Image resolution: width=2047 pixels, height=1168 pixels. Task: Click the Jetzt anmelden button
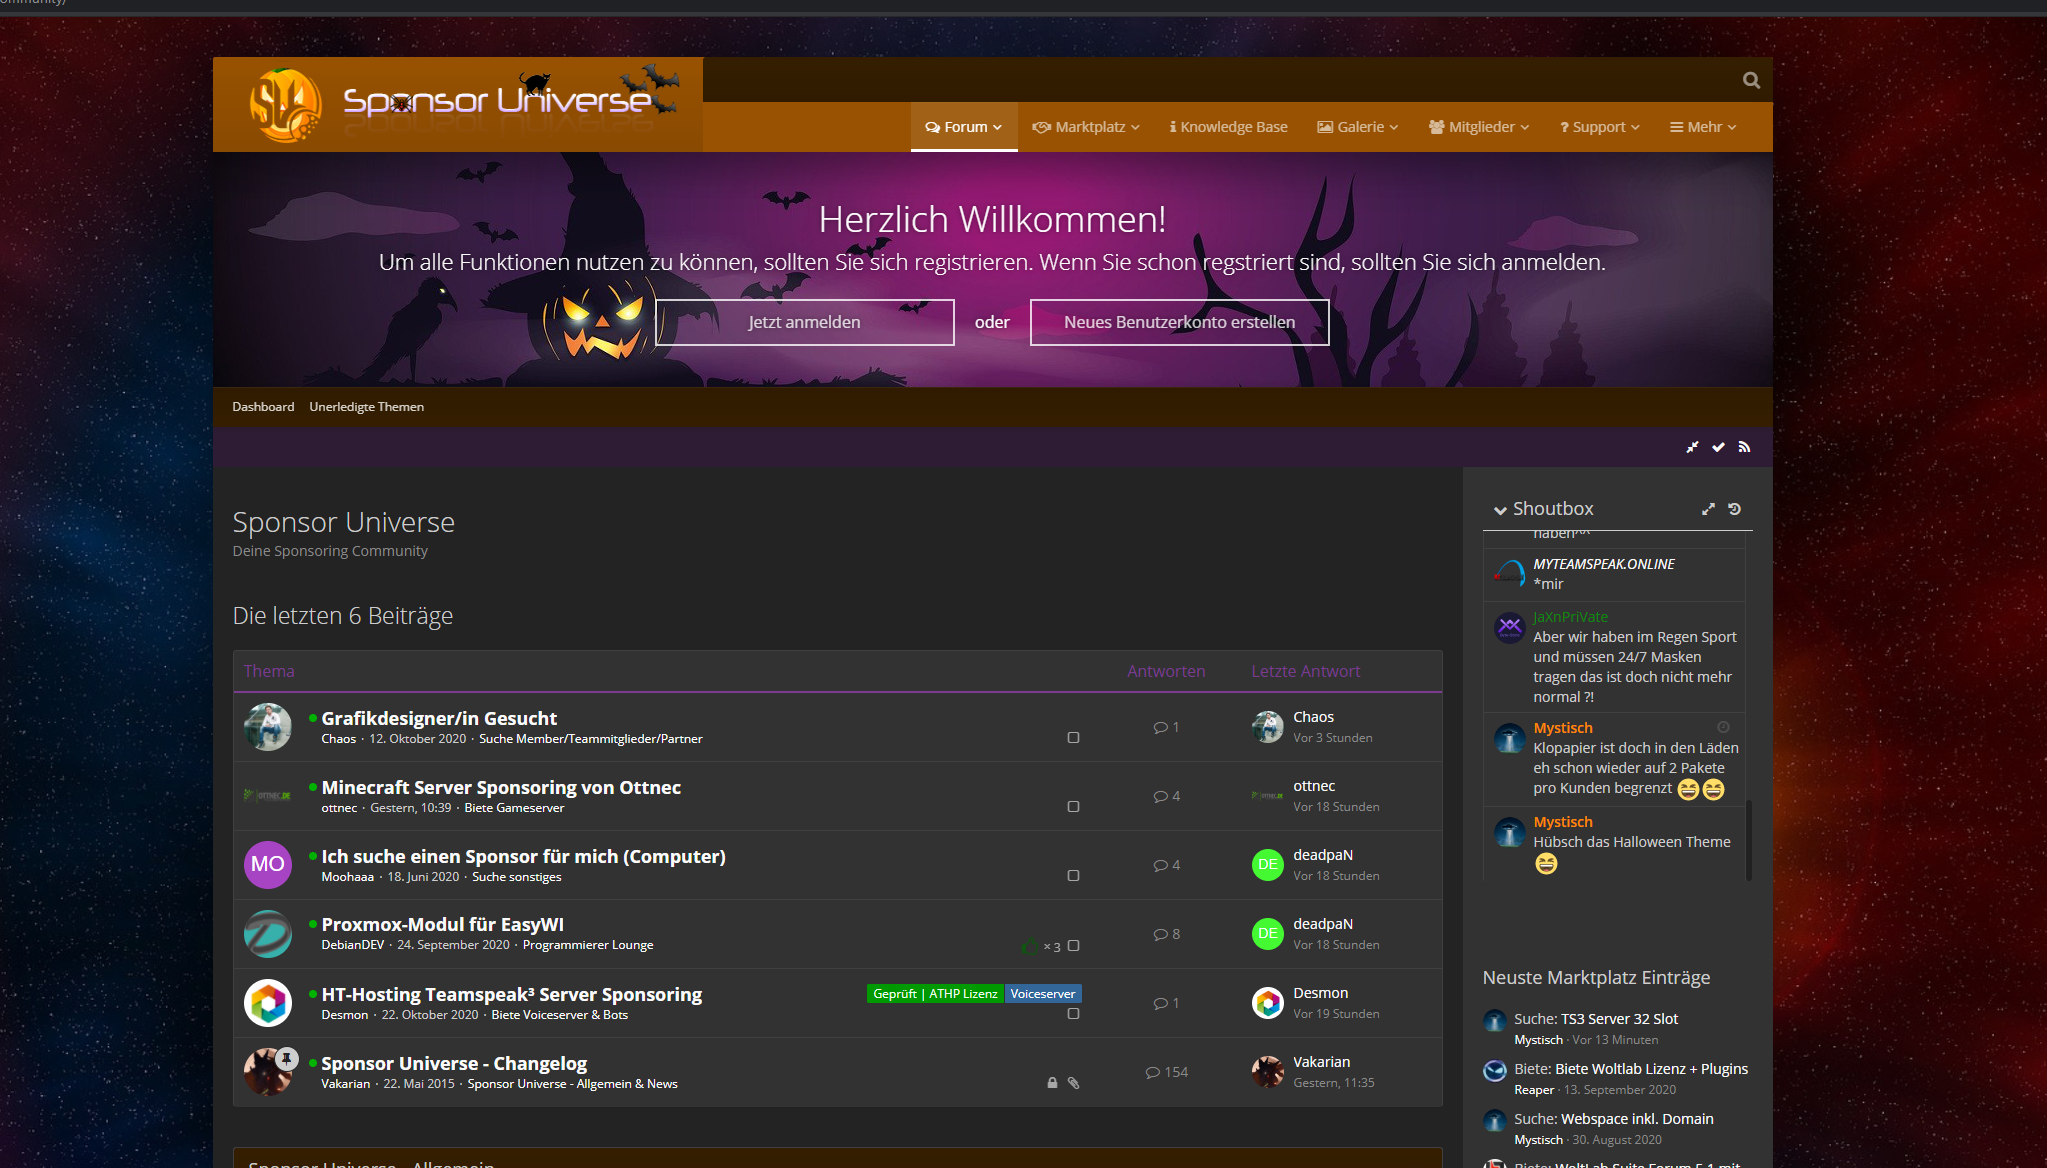click(804, 322)
